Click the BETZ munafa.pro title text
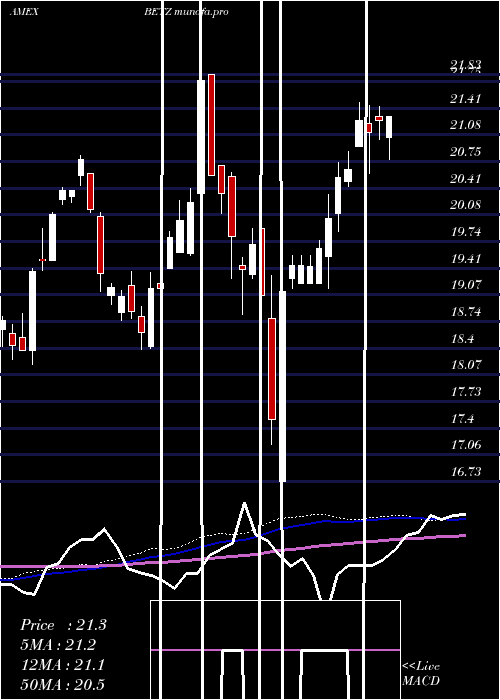The height and width of the screenshot is (700, 500). point(186,12)
